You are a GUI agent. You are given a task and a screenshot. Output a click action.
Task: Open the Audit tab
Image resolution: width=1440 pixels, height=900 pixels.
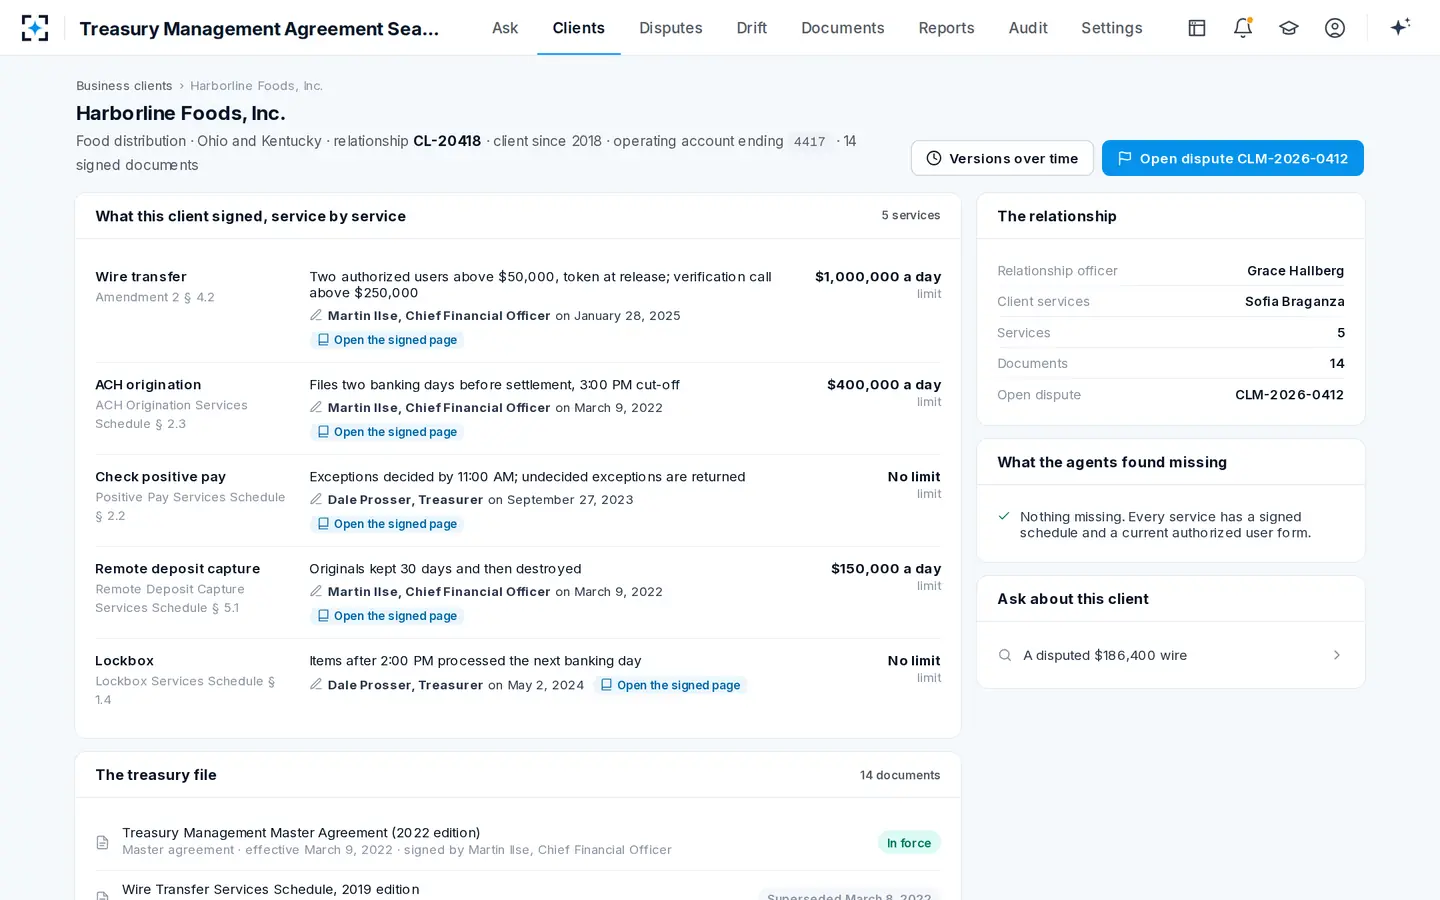[x=1028, y=28]
